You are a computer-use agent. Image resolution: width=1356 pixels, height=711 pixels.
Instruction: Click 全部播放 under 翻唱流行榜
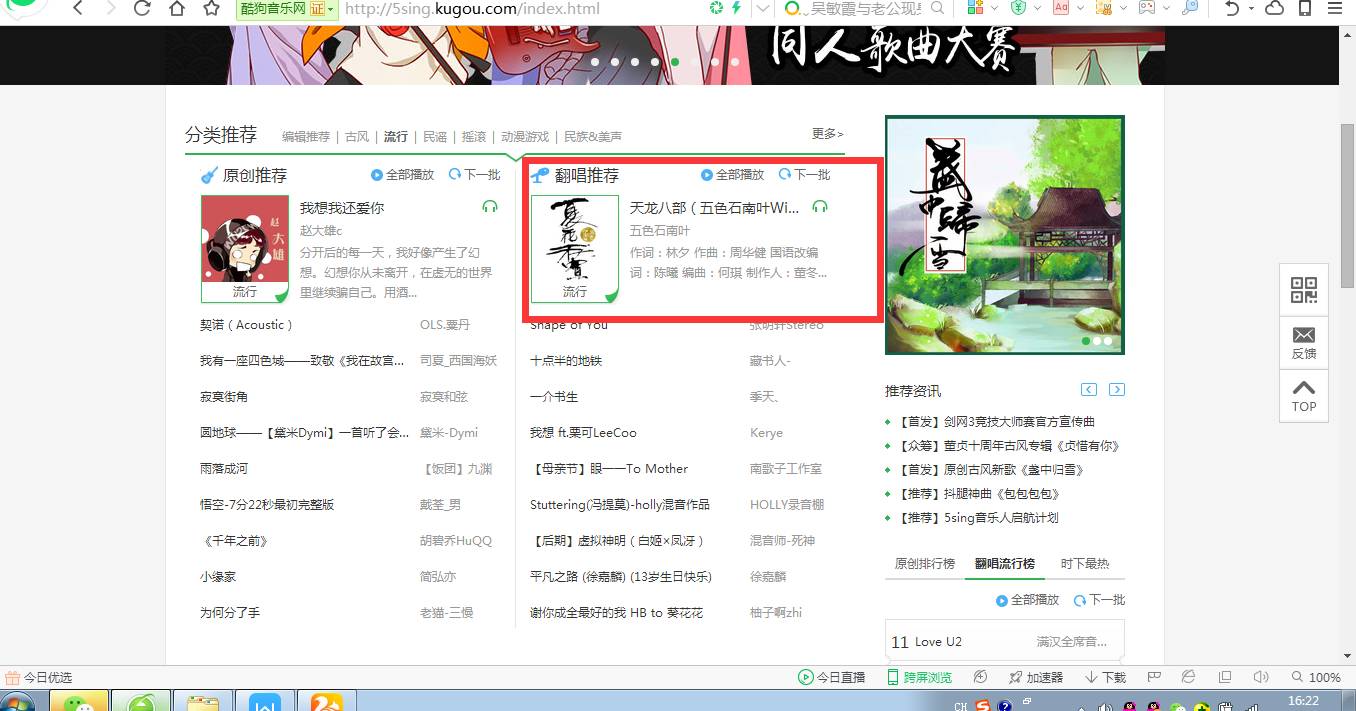[x=1027, y=600]
